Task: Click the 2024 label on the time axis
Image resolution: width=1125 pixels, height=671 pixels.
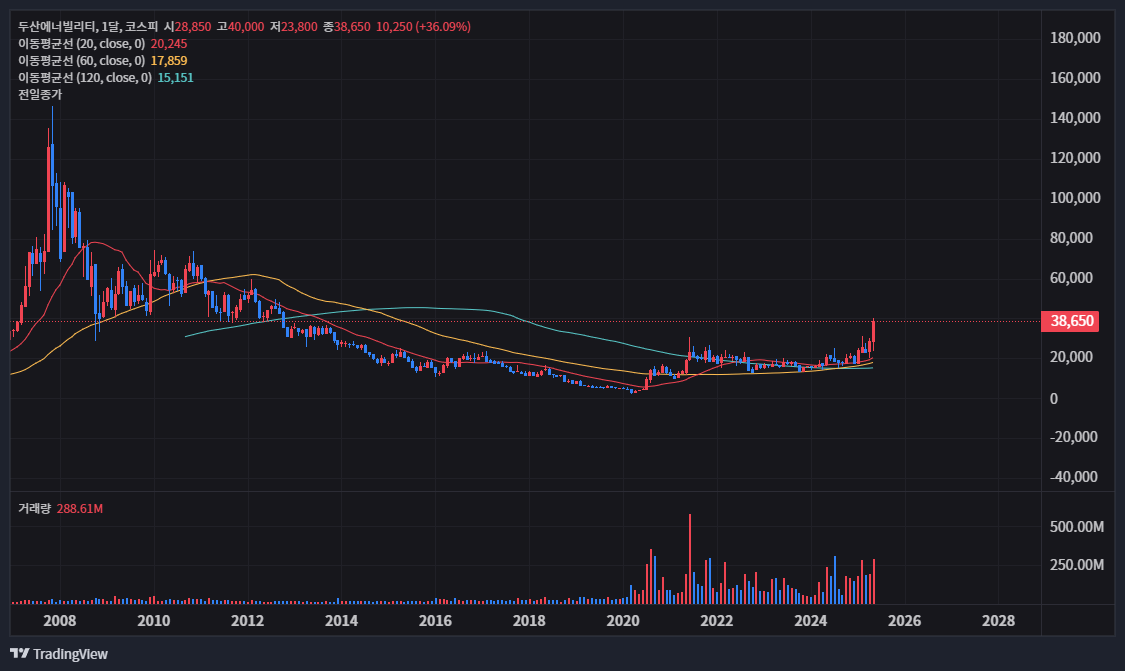Action: tap(811, 621)
